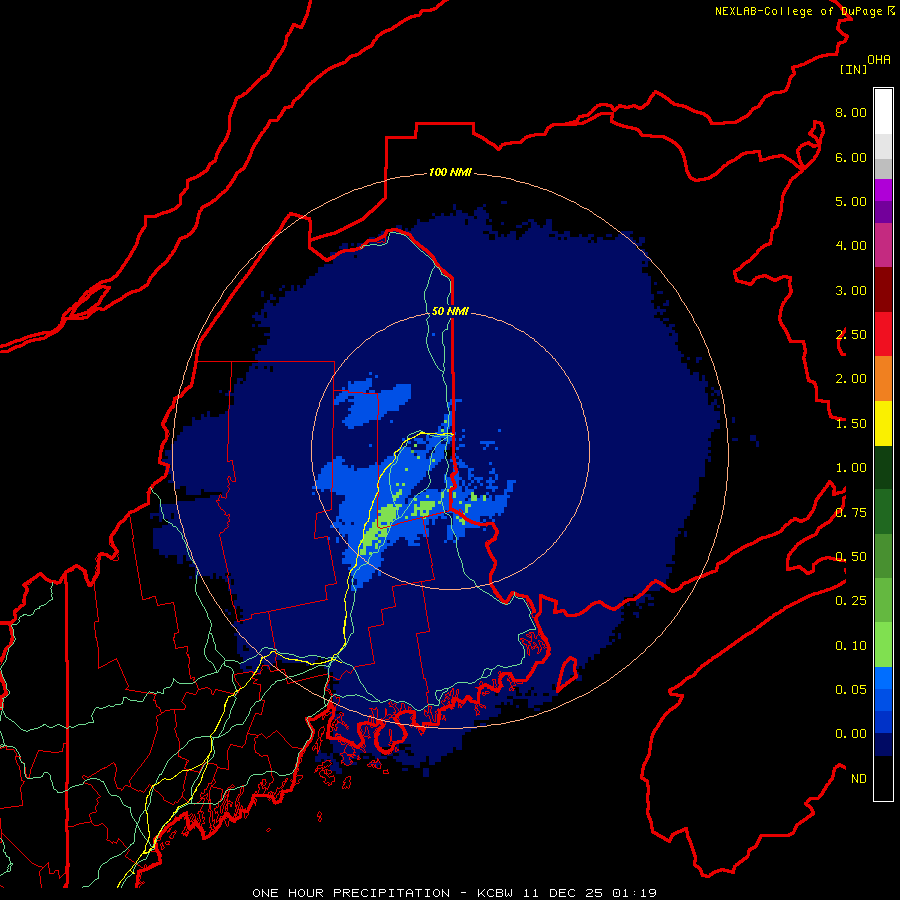
Task: Click the 1.00 legend label
Action: click(851, 468)
